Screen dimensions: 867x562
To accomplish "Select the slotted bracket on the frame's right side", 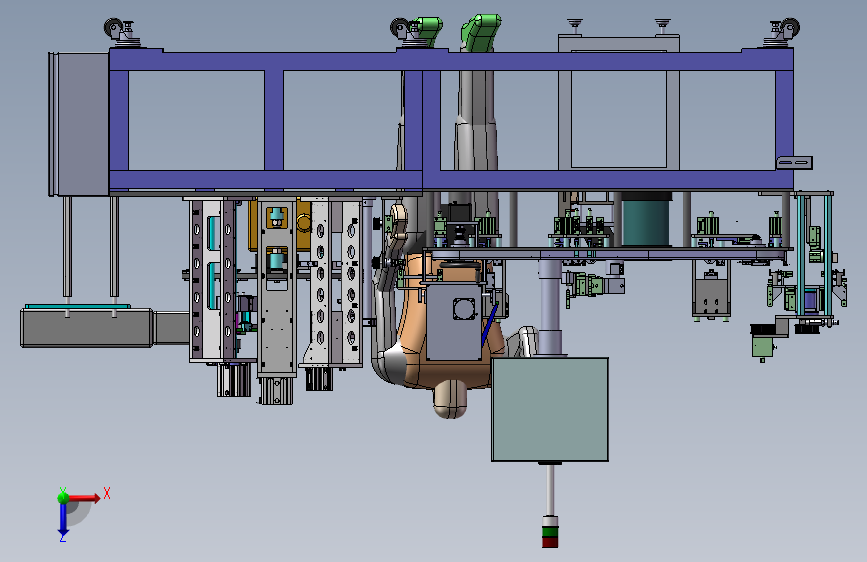I will pos(795,163).
